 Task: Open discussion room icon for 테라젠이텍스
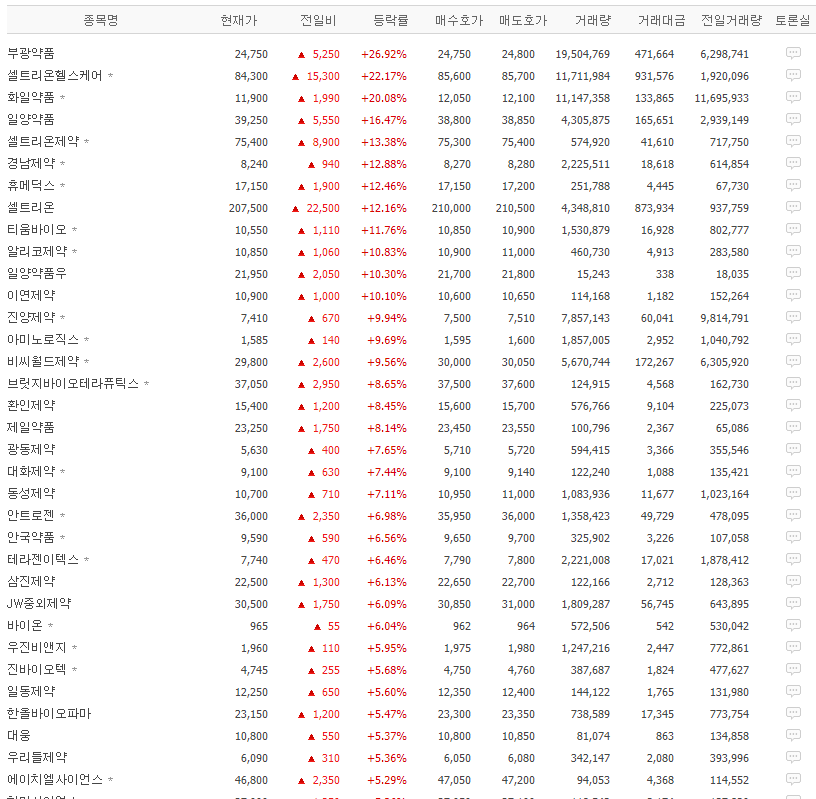pyautogui.click(x=793, y=559)
